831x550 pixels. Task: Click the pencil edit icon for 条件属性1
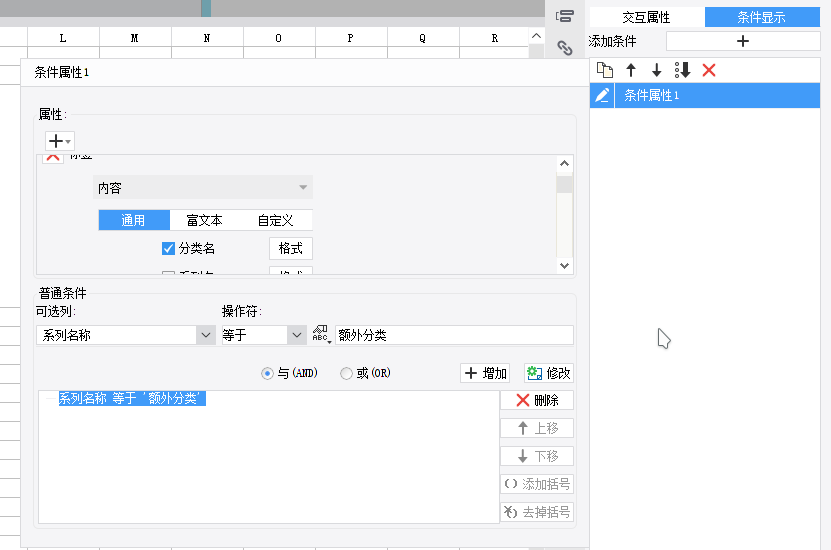tap(602, 96)
